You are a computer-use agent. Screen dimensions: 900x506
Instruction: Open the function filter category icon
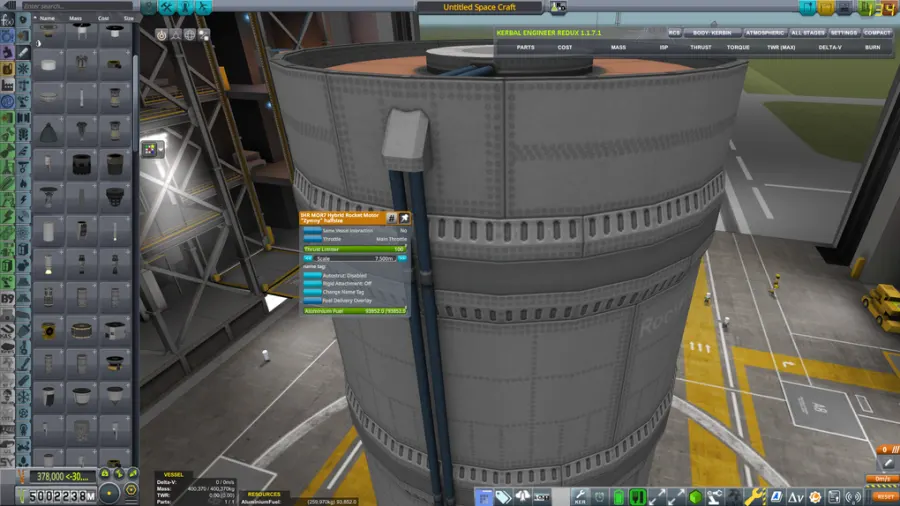(7, 20)
